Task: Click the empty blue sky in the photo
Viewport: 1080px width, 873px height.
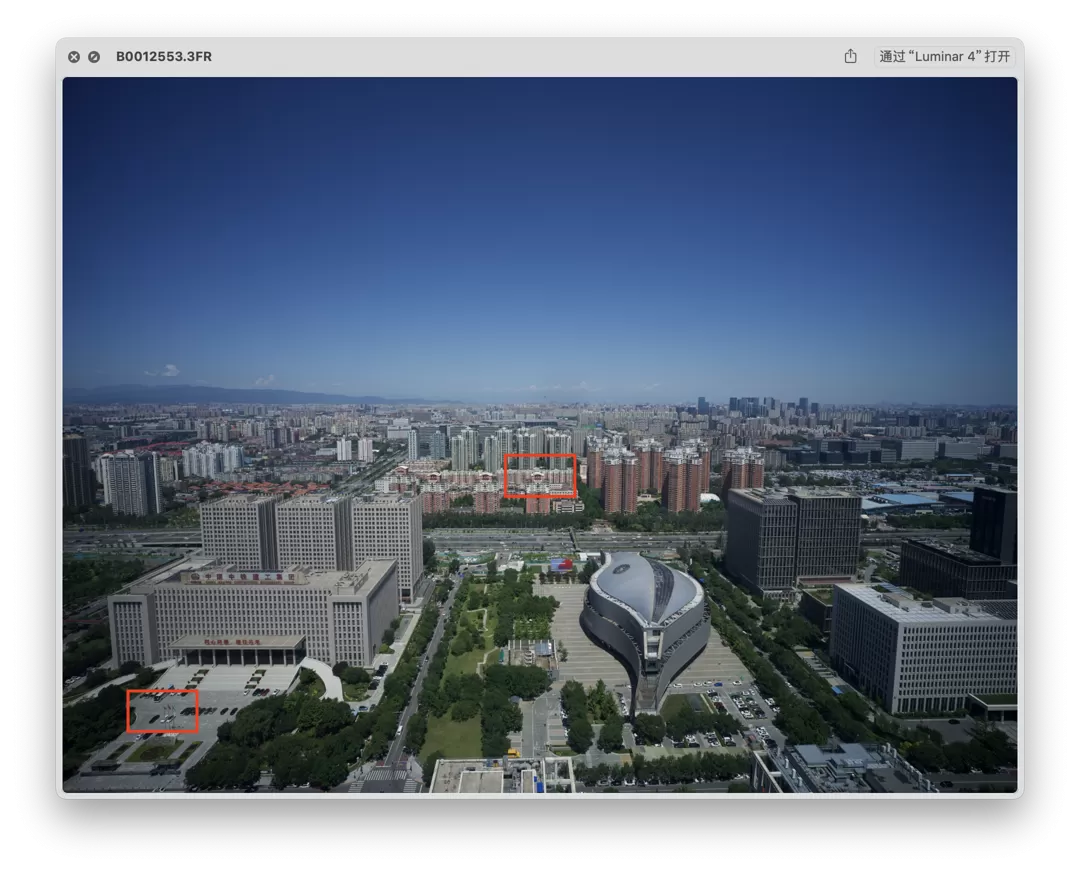Action: pos(540,220)
